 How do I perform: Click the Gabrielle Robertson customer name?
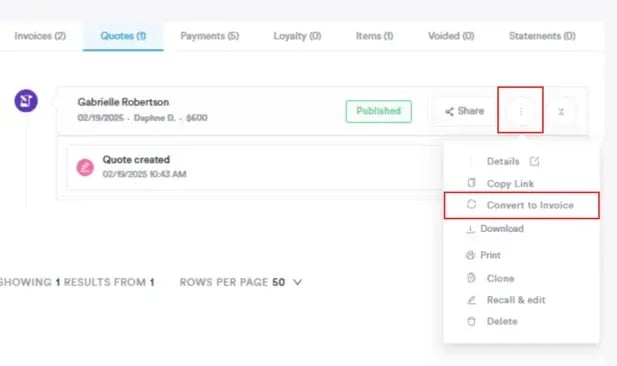pos(123,102)
